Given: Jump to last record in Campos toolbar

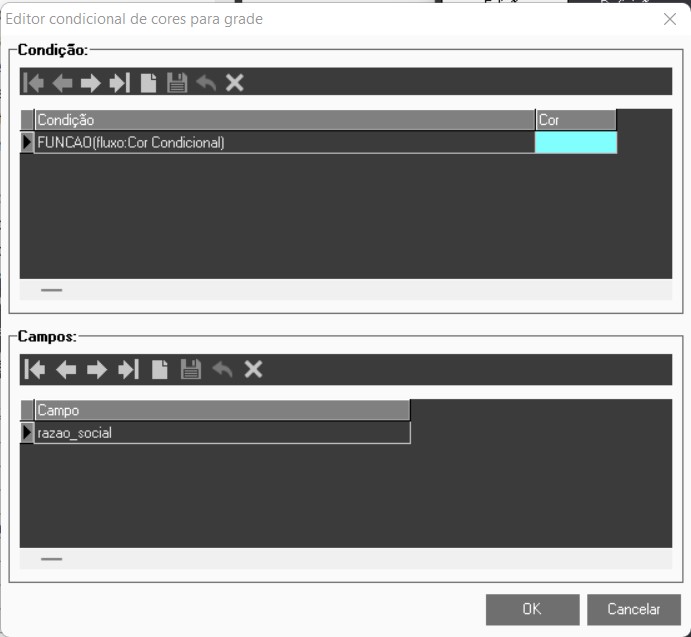Looking at the screenshot, I should coord(128,370).
